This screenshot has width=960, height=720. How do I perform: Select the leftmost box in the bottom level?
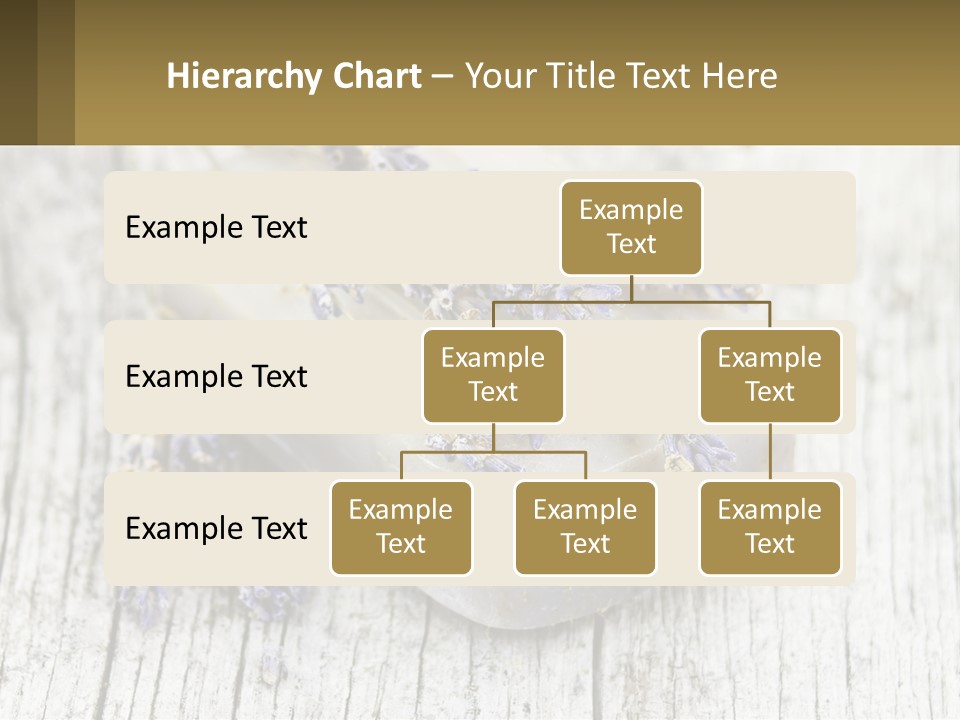(x=401, y=527)
